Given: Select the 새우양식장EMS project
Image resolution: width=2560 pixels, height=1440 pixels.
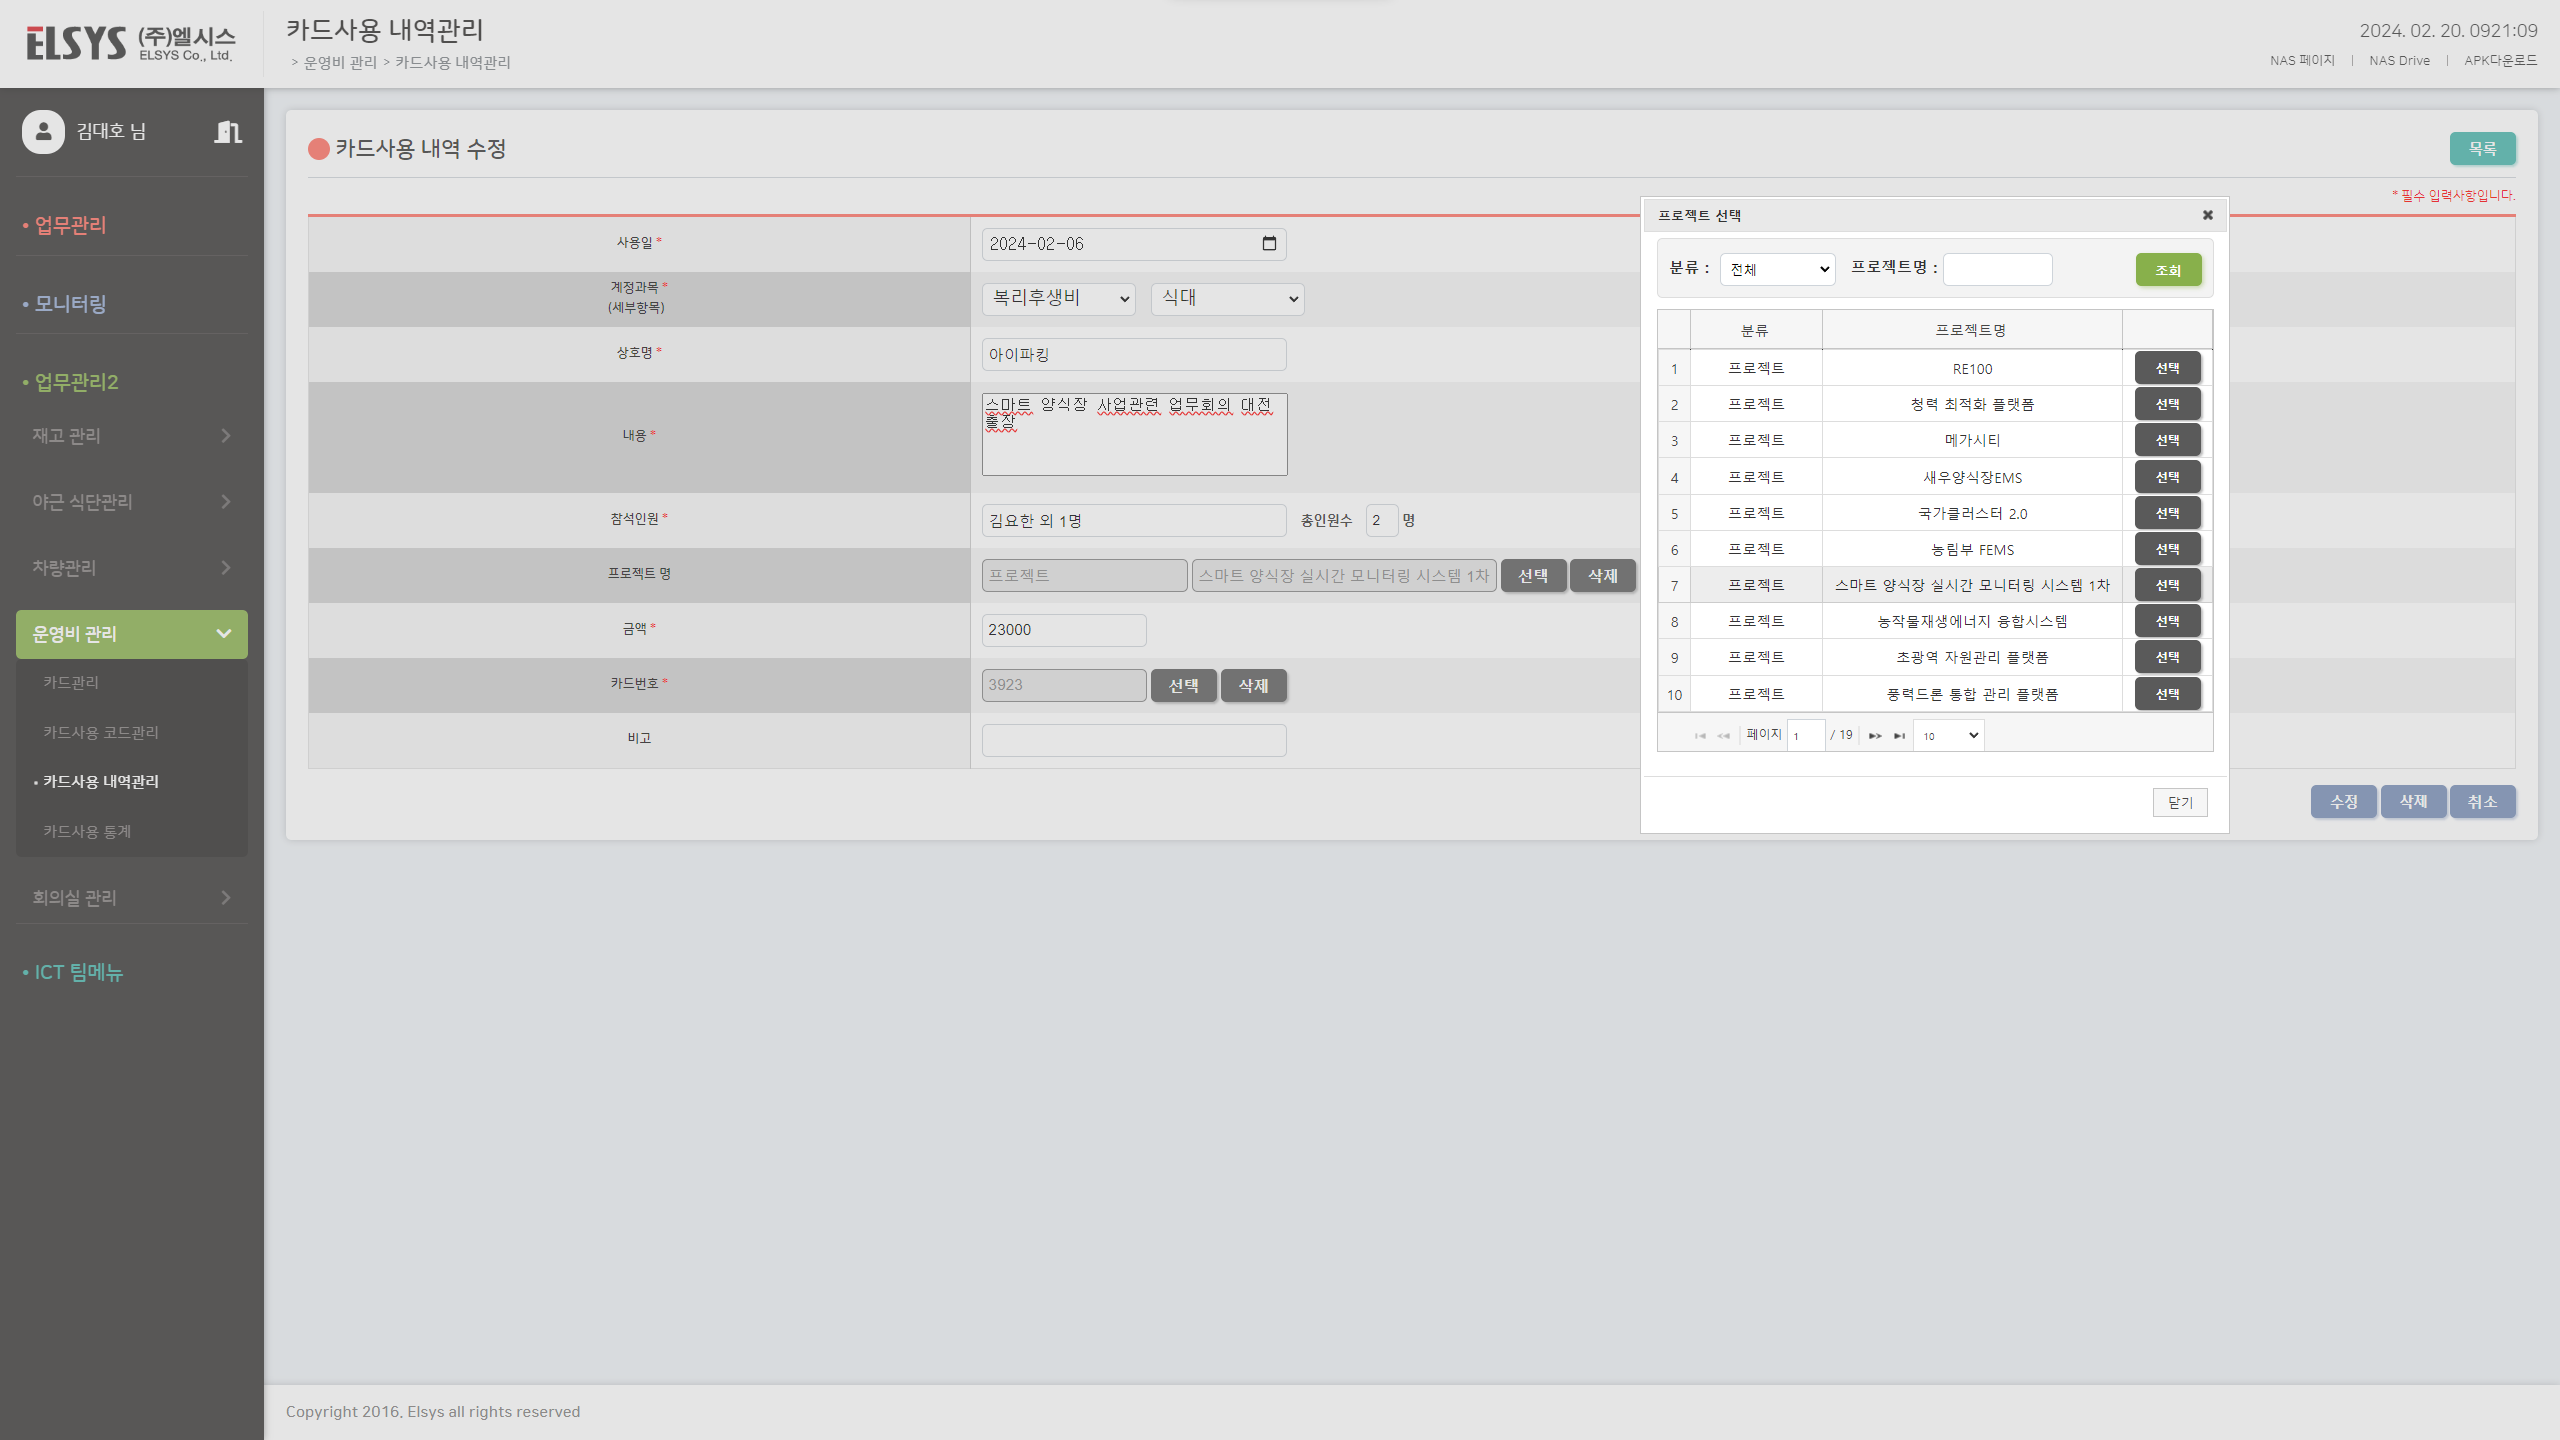Looking at the screenshot, I should [2167, 477].
